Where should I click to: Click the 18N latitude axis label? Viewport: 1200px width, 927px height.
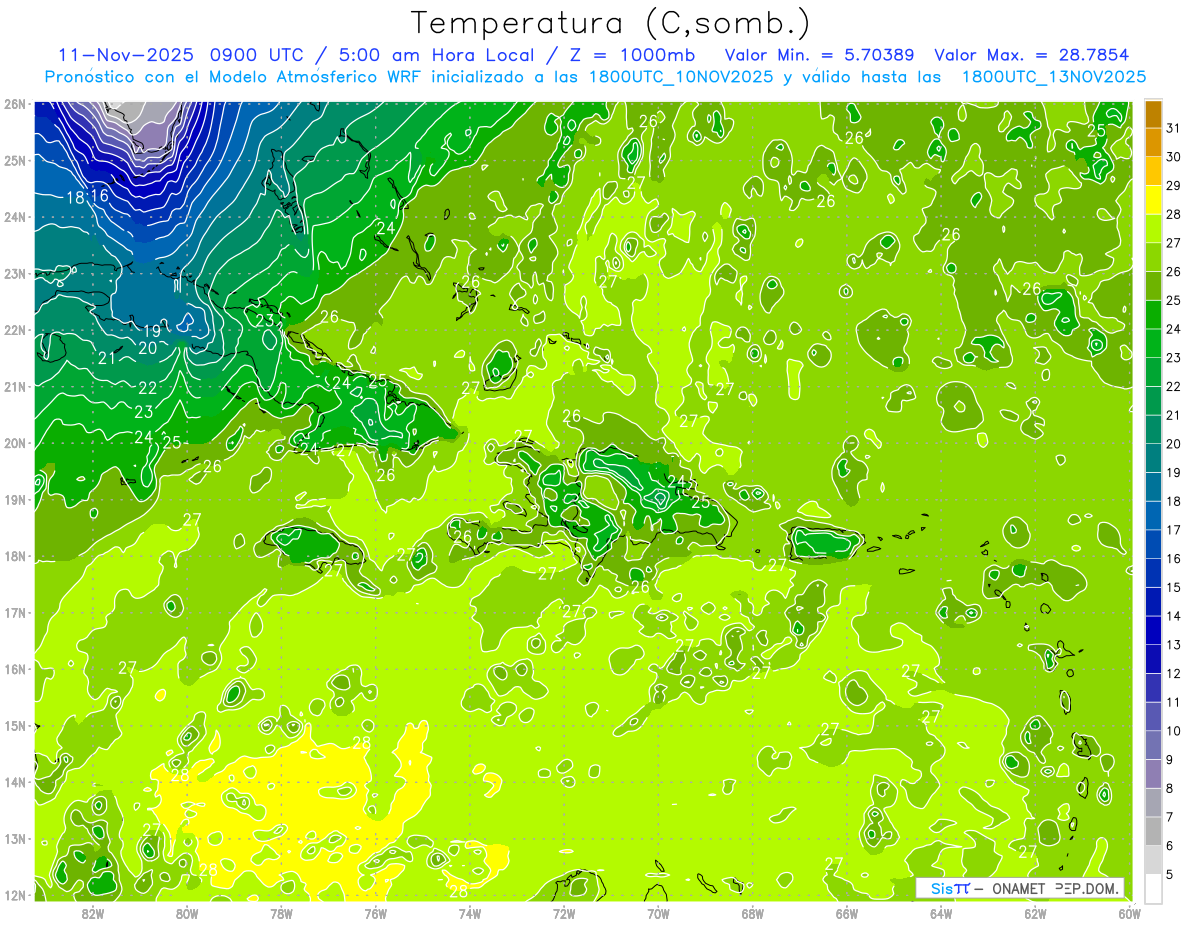tap(15, 556)
